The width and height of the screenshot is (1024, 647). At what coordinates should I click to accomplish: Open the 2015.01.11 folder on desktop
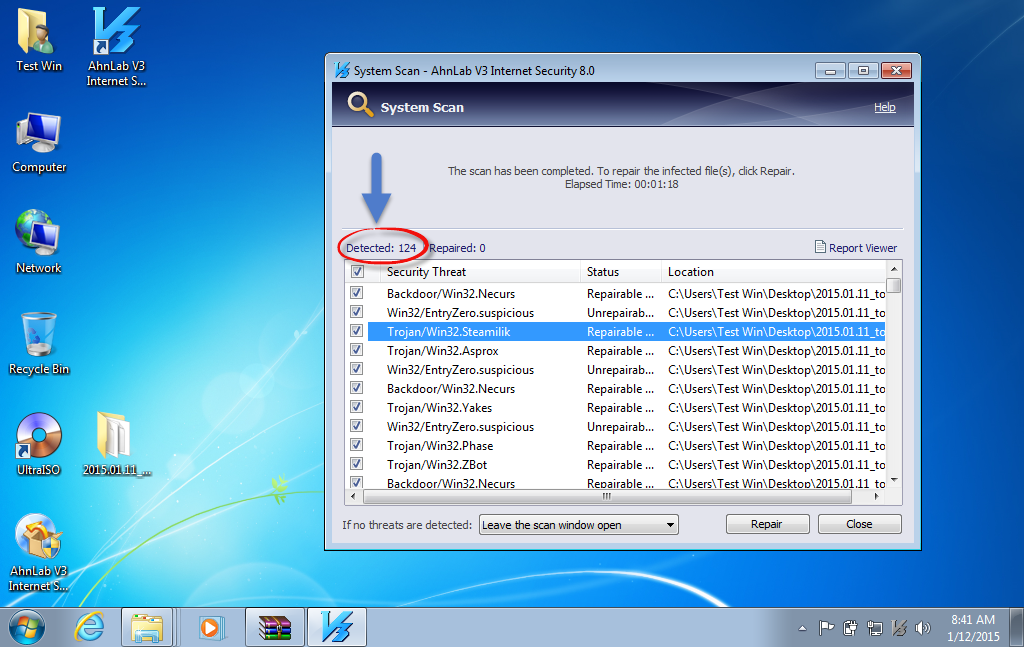(x=116, y=444)
